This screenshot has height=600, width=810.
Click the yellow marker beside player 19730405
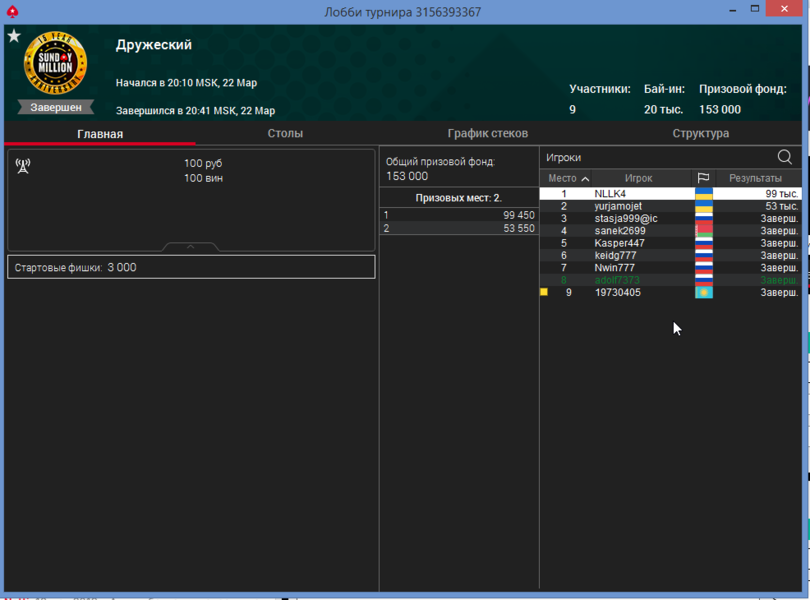544,292
